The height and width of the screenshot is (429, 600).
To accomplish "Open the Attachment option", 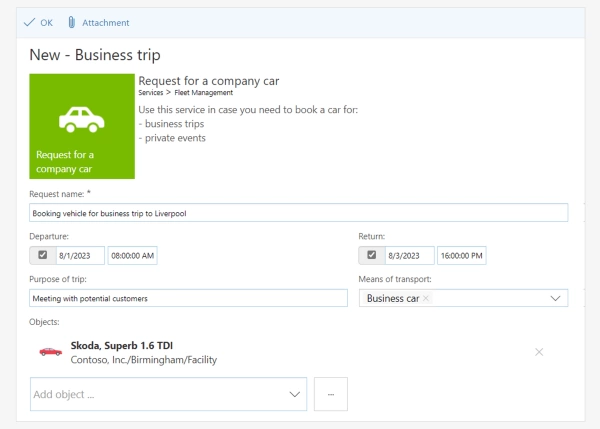I will pyautogui.click(x=98, y=23).
